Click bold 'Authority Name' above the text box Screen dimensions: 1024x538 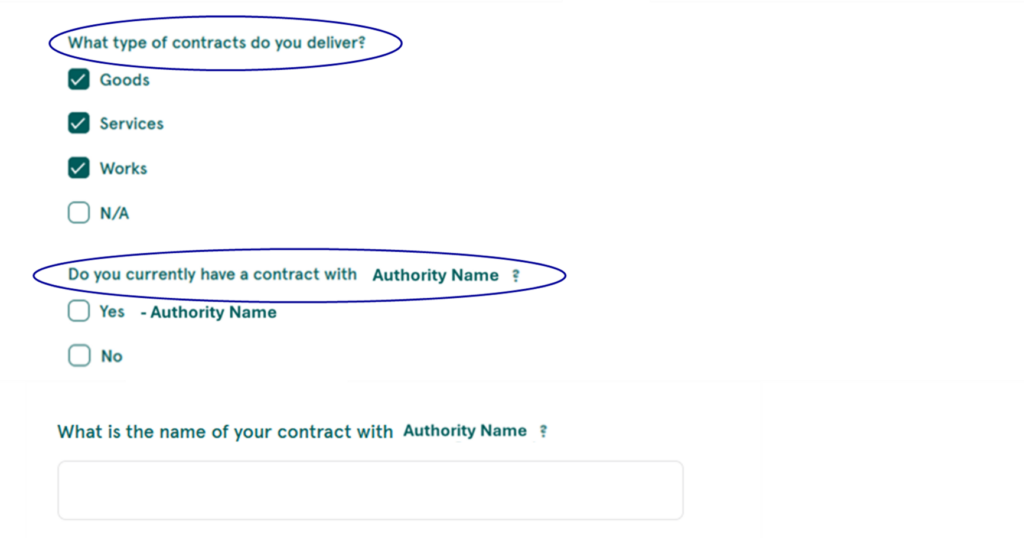coord(465,431)
